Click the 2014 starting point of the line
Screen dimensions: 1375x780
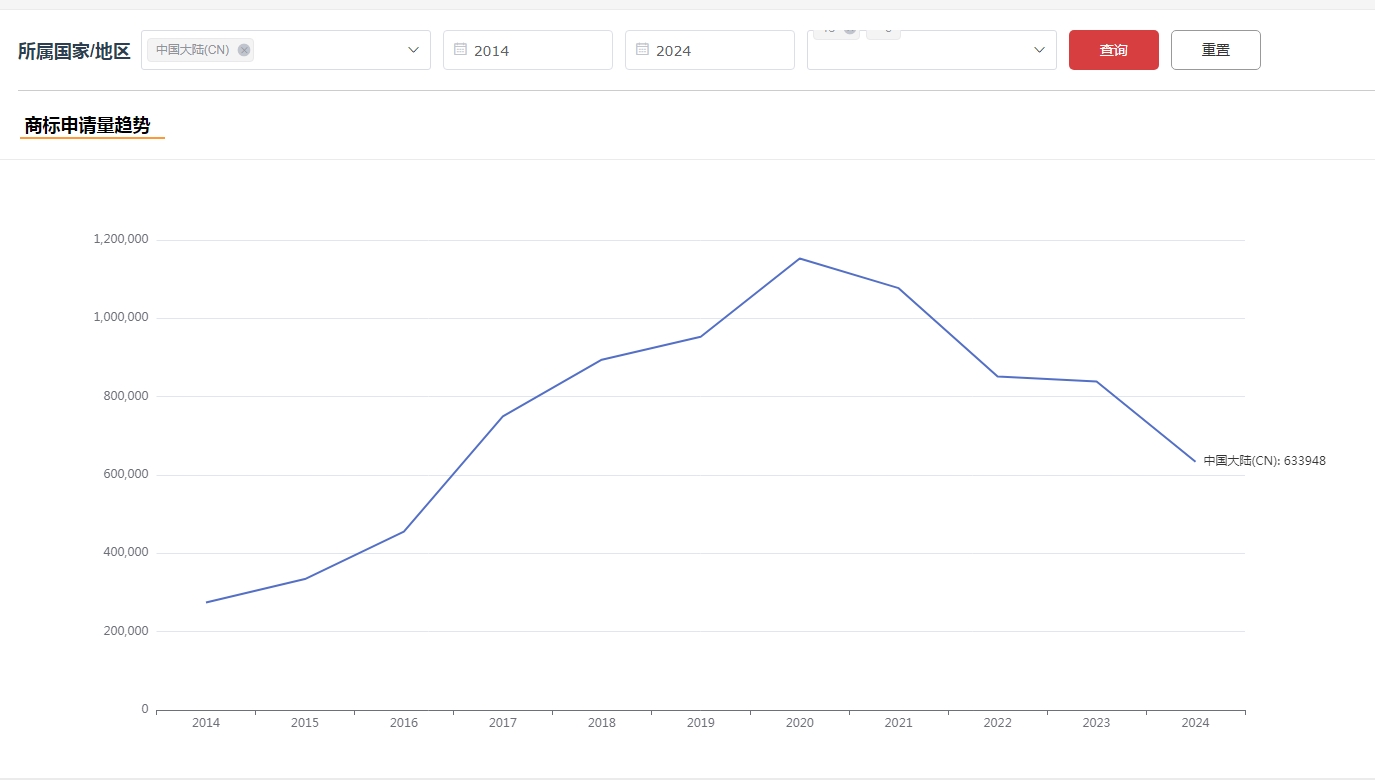[x=206, y=602]
